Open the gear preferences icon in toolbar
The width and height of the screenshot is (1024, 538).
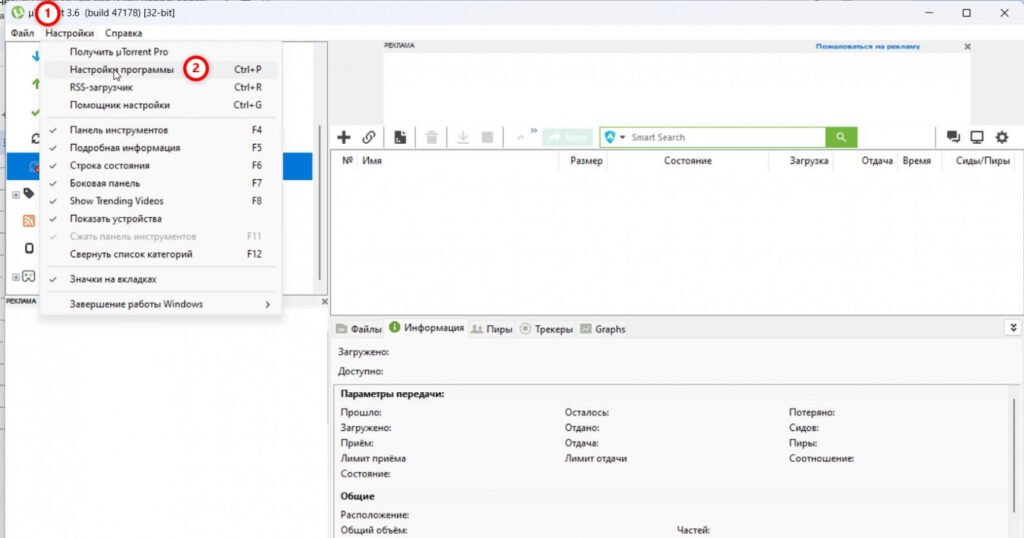click(1002, 137)
